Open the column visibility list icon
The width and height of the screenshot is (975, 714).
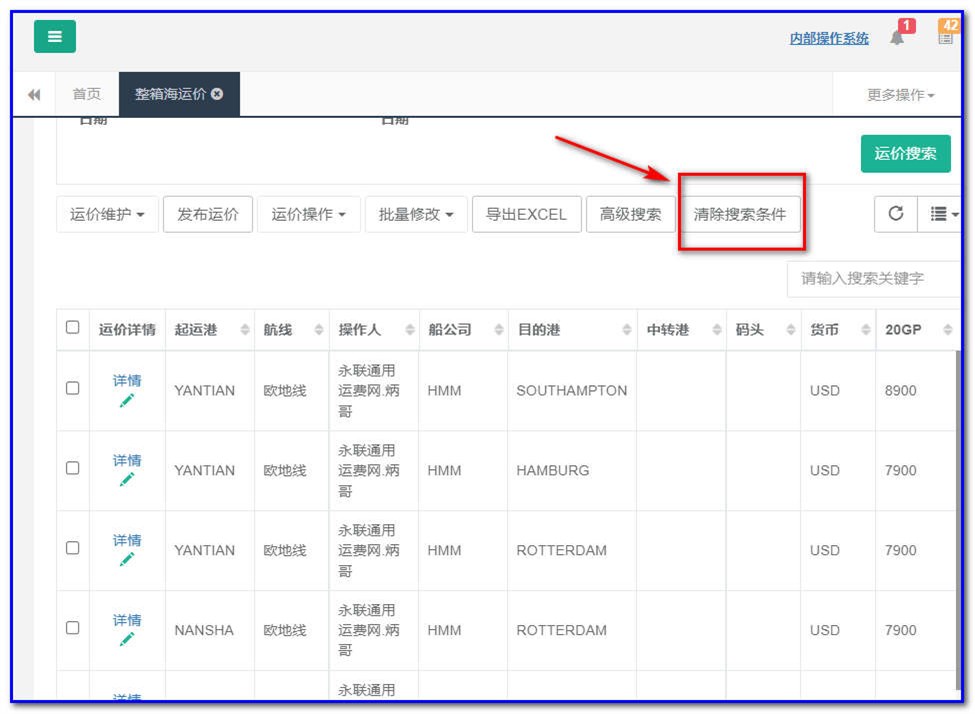coord(940,213)
